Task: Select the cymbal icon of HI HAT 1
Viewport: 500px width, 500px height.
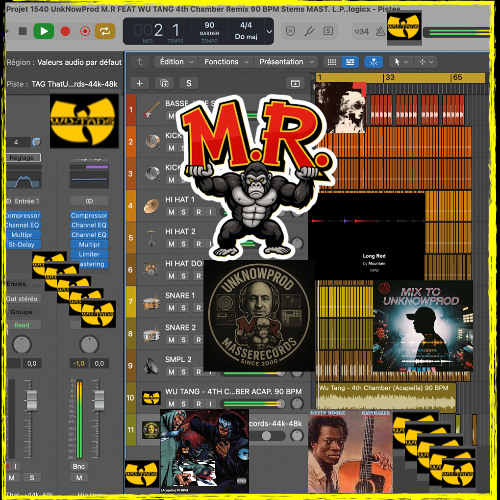Action: click(x=151, y=206)
